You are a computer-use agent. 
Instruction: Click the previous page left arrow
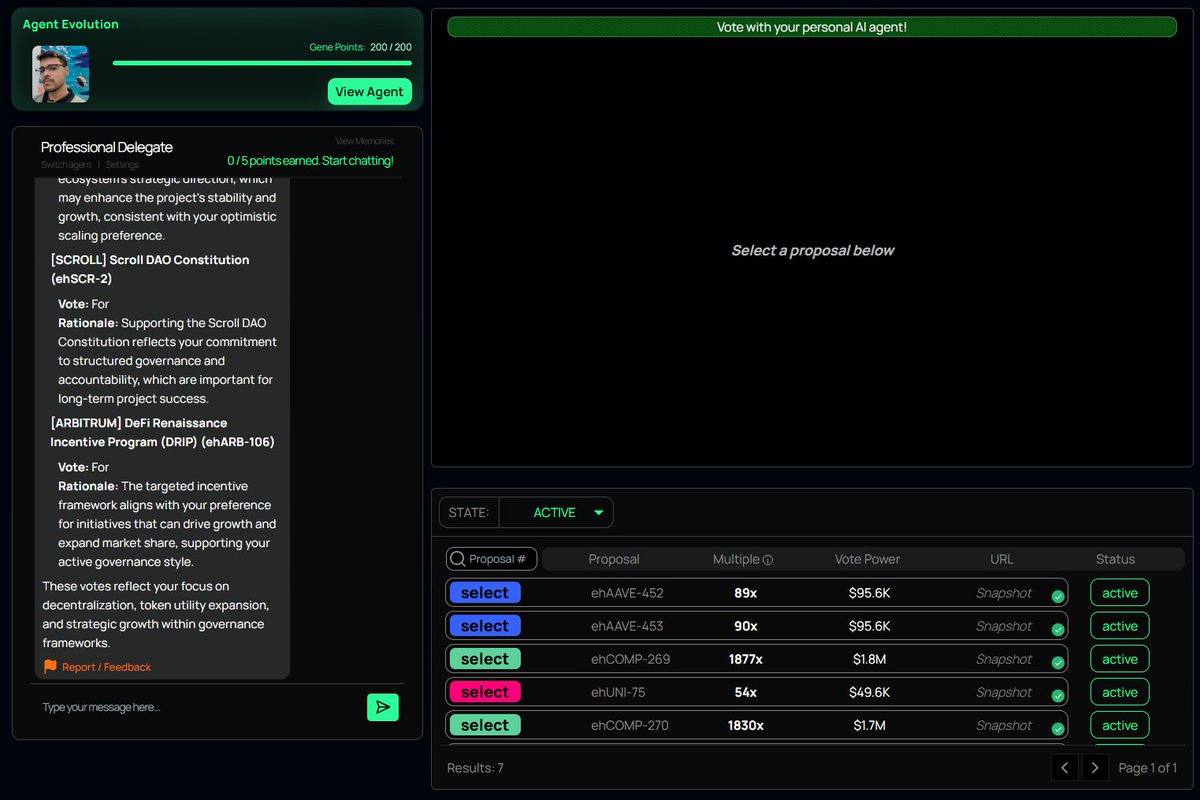tap(1064, 767)
